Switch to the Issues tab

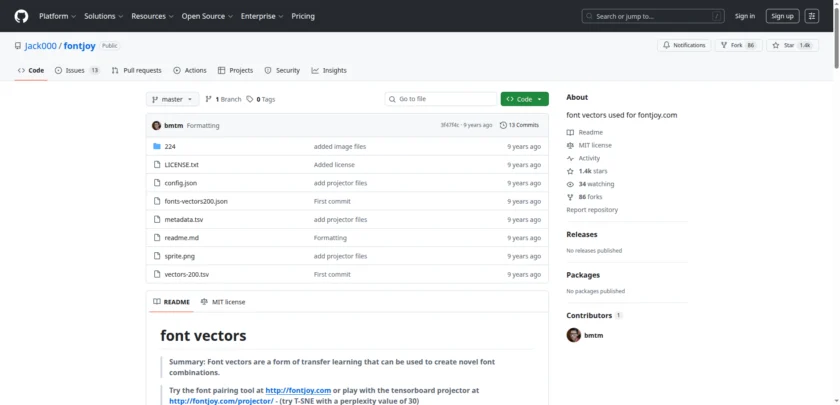point(77,70)
